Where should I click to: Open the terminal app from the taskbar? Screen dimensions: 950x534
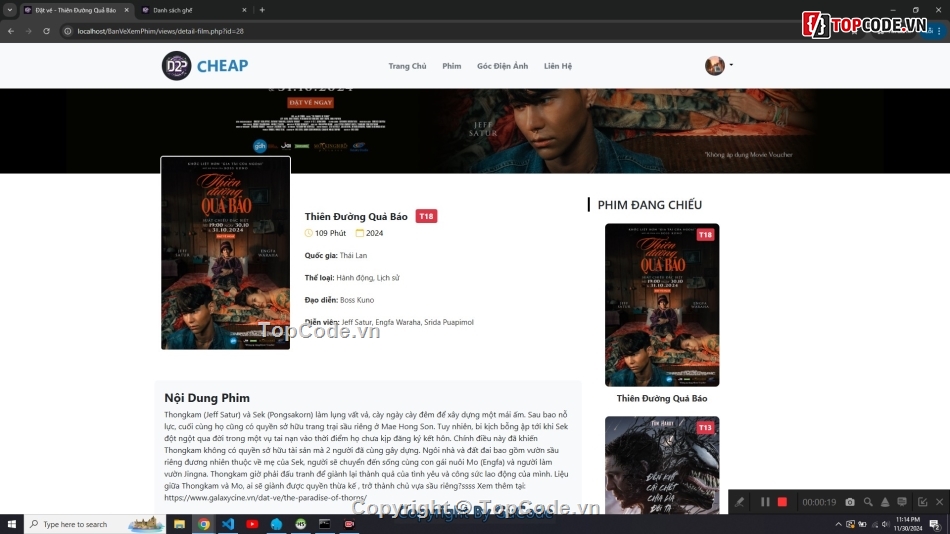coord(325,524)
